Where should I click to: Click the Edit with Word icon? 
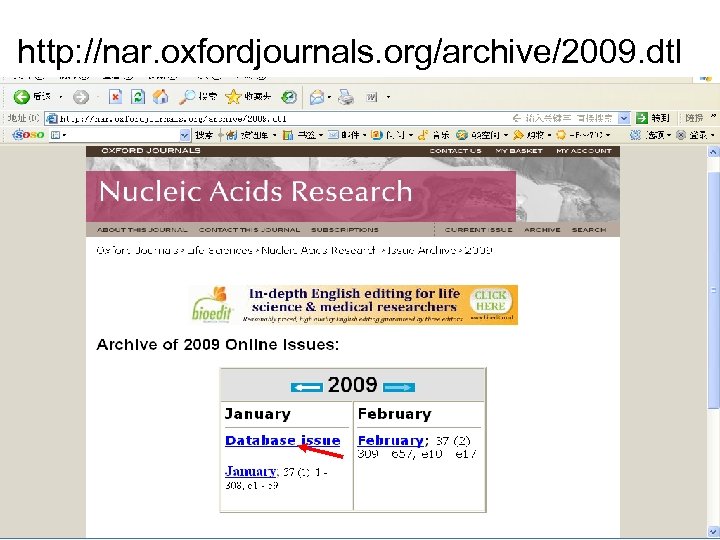coord(371,97)
